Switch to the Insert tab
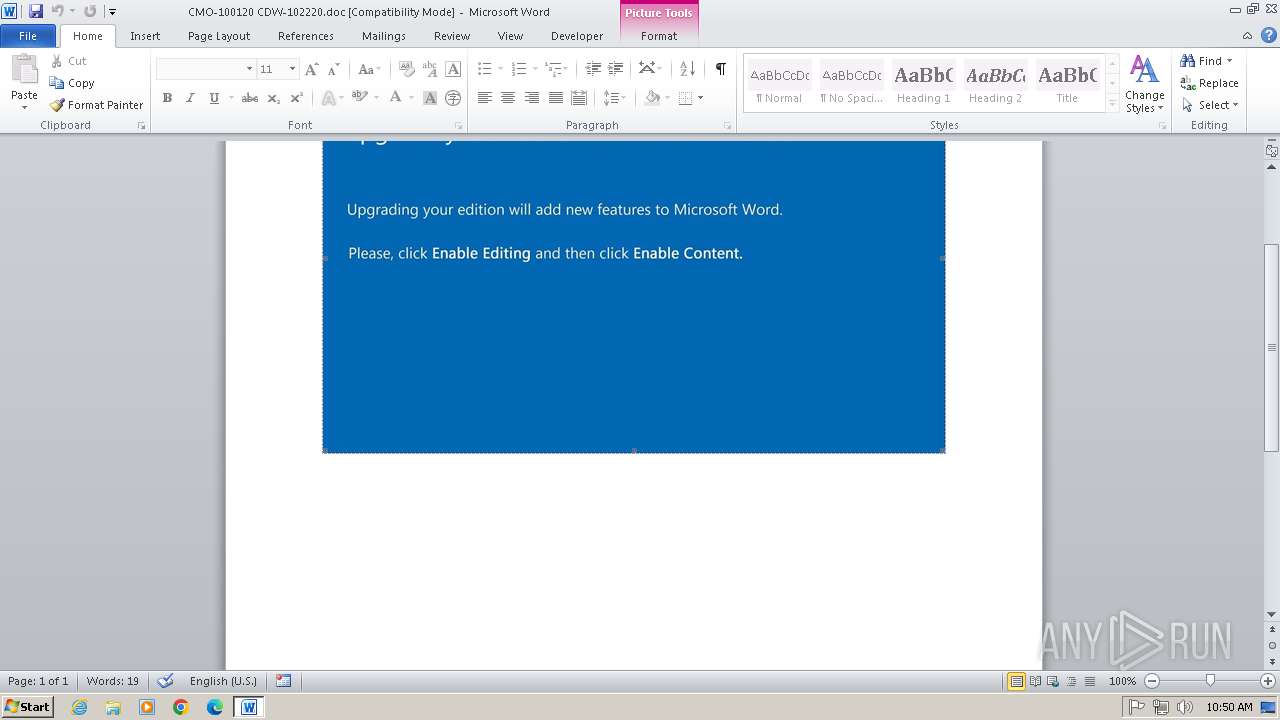The height and width of the screenshot is (720, 1280). pyautogui.click(x=145, y=36)
